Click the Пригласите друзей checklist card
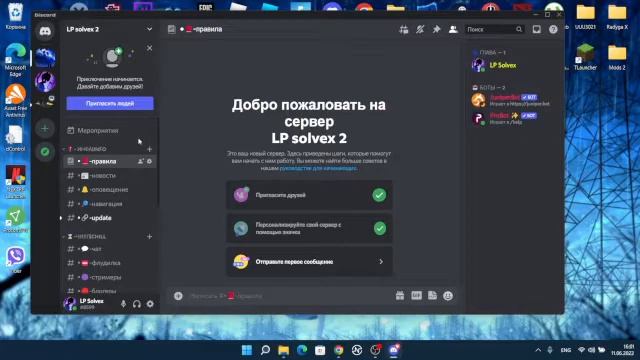 309,195
